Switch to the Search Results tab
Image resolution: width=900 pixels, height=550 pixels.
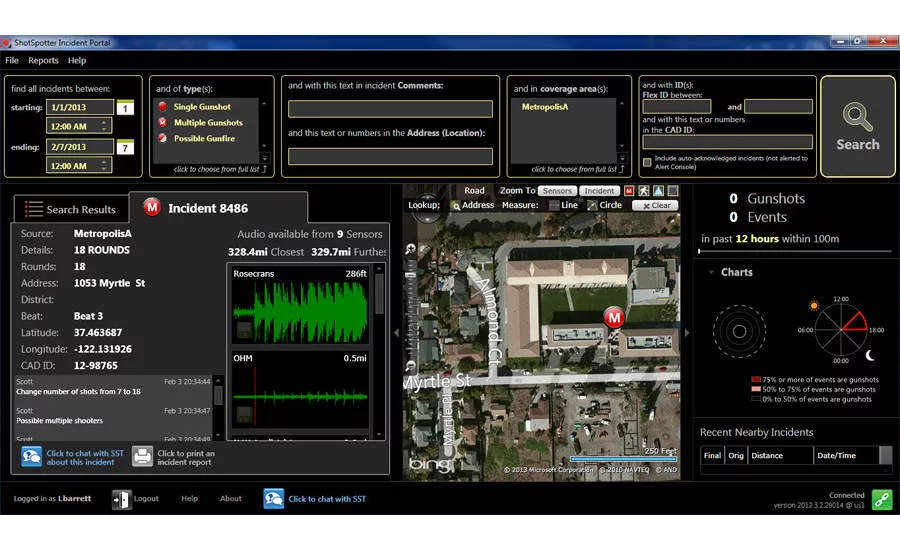pos(71,210)
